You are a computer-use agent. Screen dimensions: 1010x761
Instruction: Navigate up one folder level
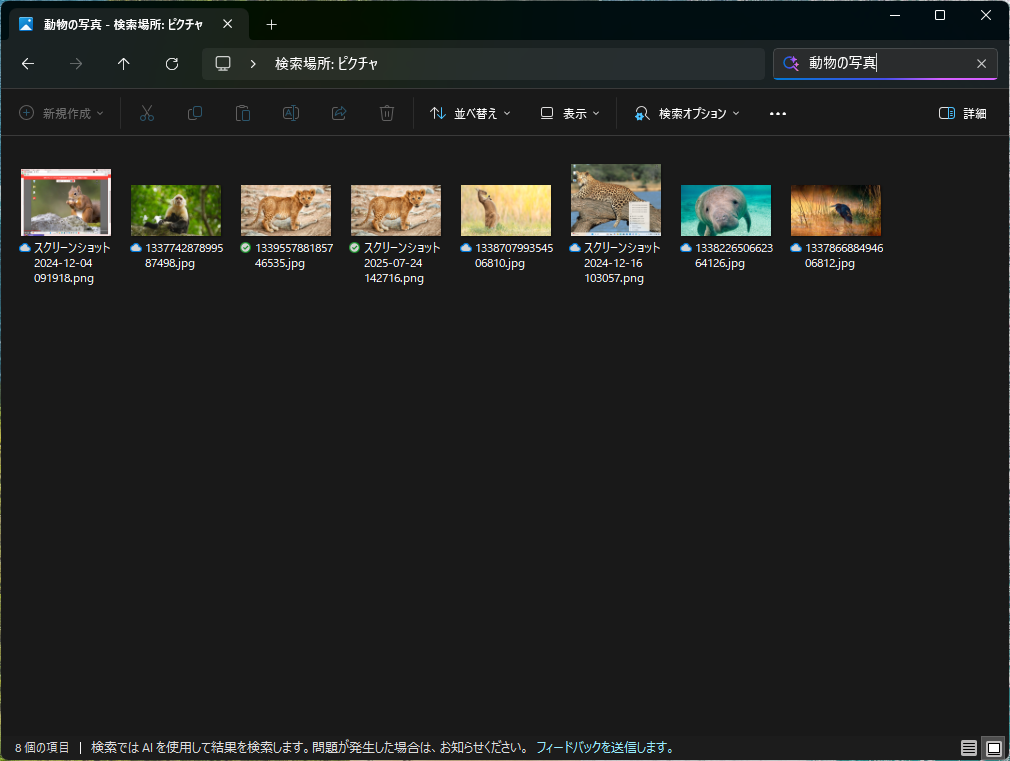pos(123,63)
